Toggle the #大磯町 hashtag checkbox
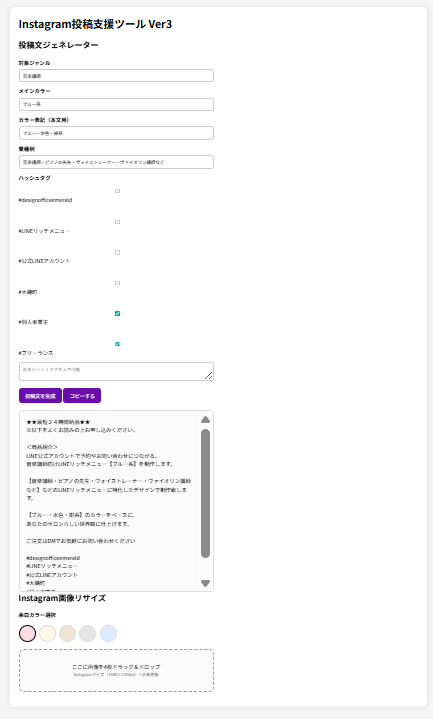This screenshot has height=719, width=433. [x=117, y=283]
